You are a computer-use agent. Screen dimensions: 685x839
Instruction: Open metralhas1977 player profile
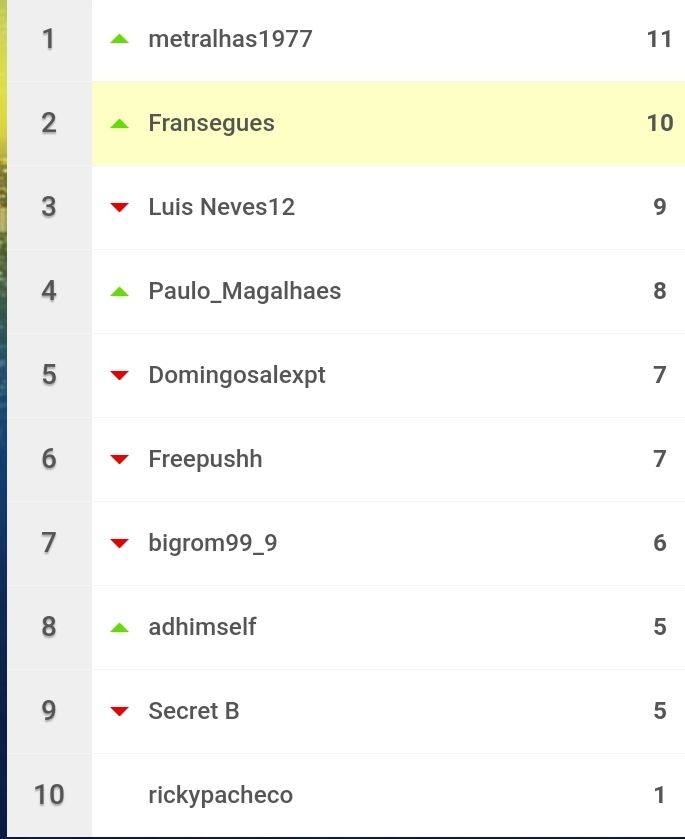[x=230, y=39]
